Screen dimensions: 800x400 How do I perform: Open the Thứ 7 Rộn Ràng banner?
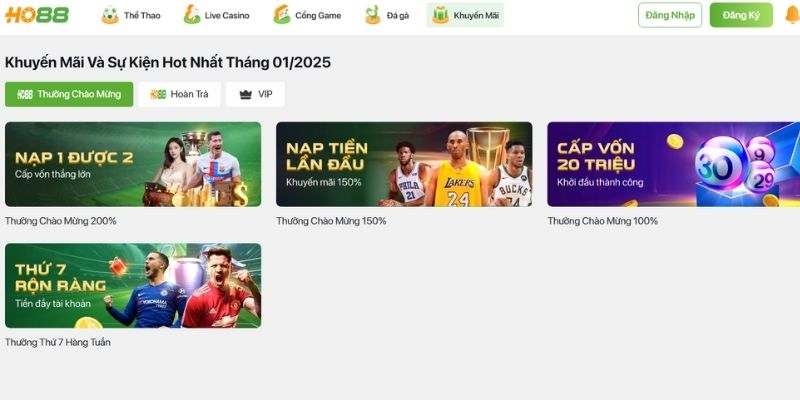point(133,286)
